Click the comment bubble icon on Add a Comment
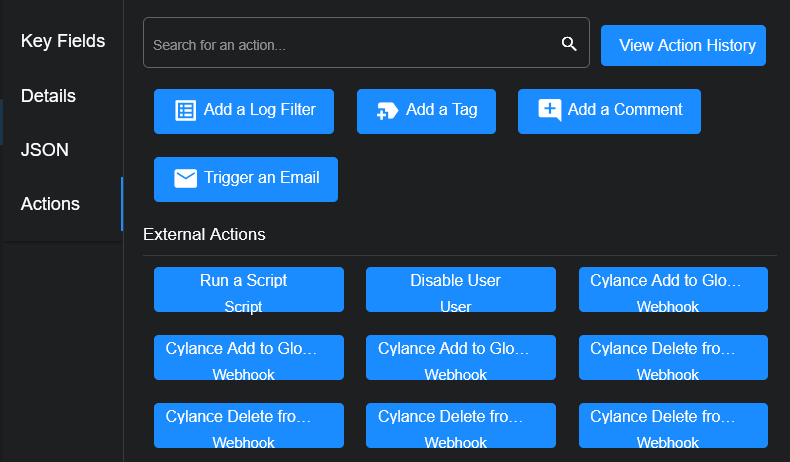Screen dimensions: 790x462 click(549, 110)
